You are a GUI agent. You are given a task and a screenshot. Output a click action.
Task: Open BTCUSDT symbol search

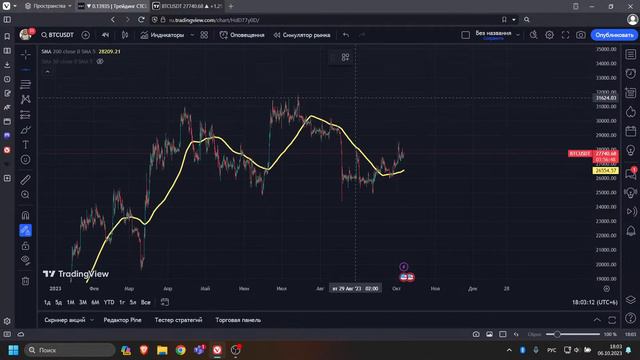[x=58, y=35]
